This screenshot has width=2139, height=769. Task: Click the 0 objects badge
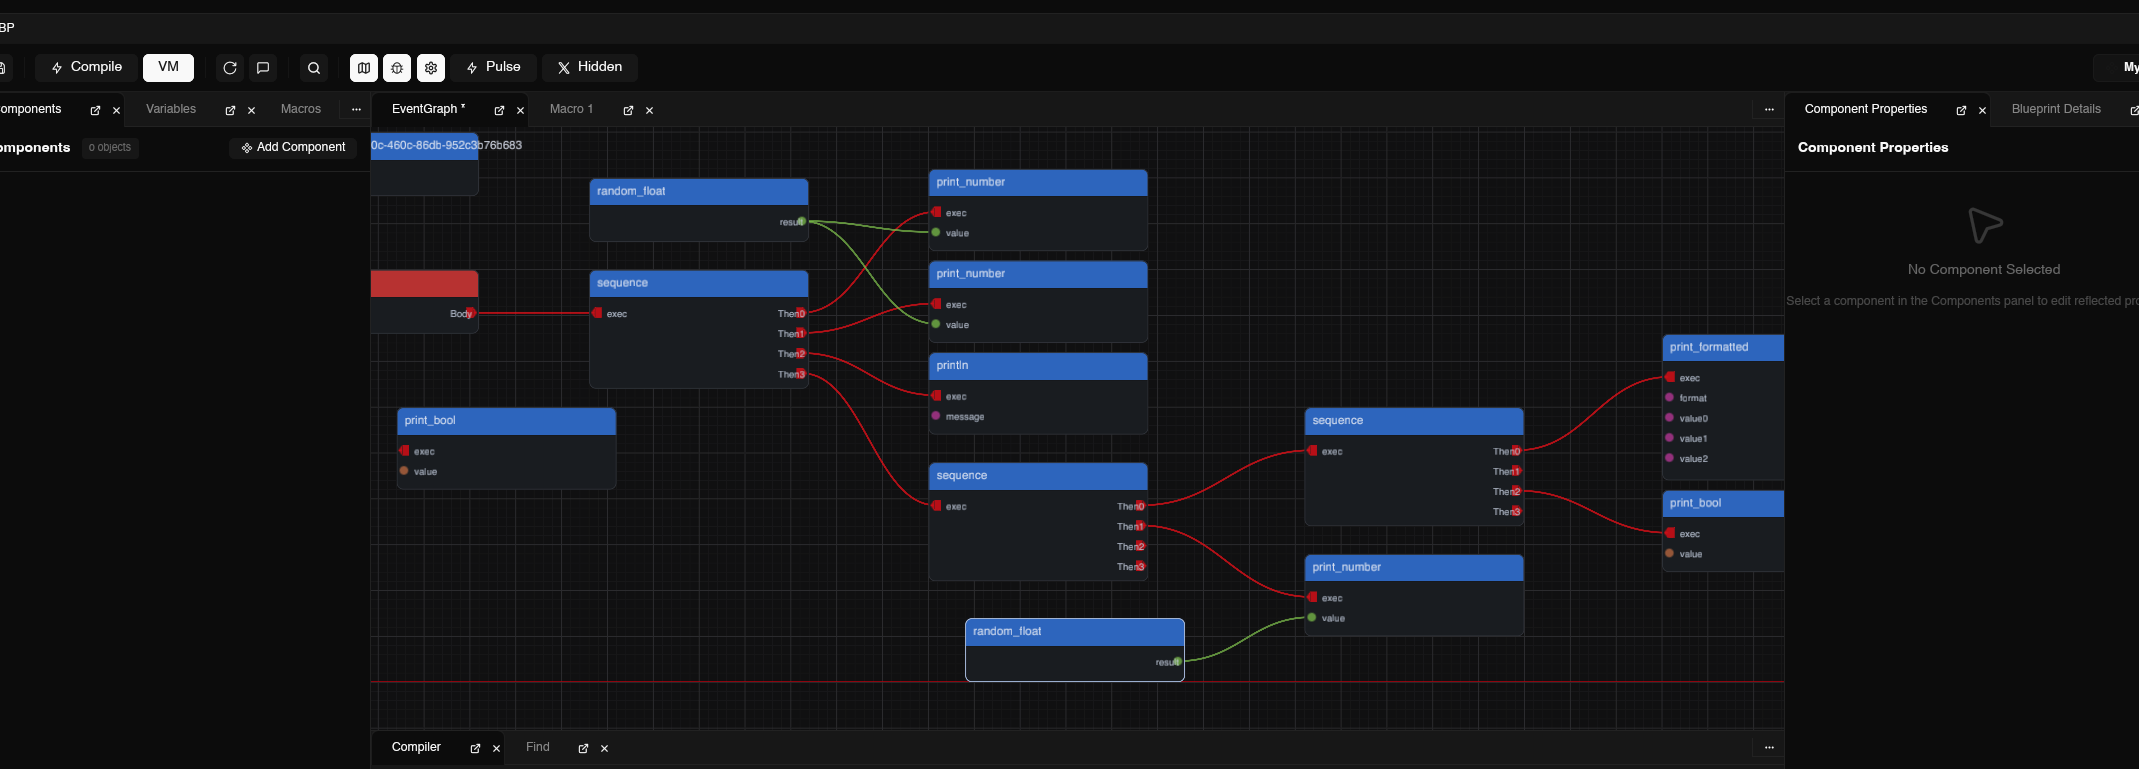pyautogui.click(x=110, y=147)
